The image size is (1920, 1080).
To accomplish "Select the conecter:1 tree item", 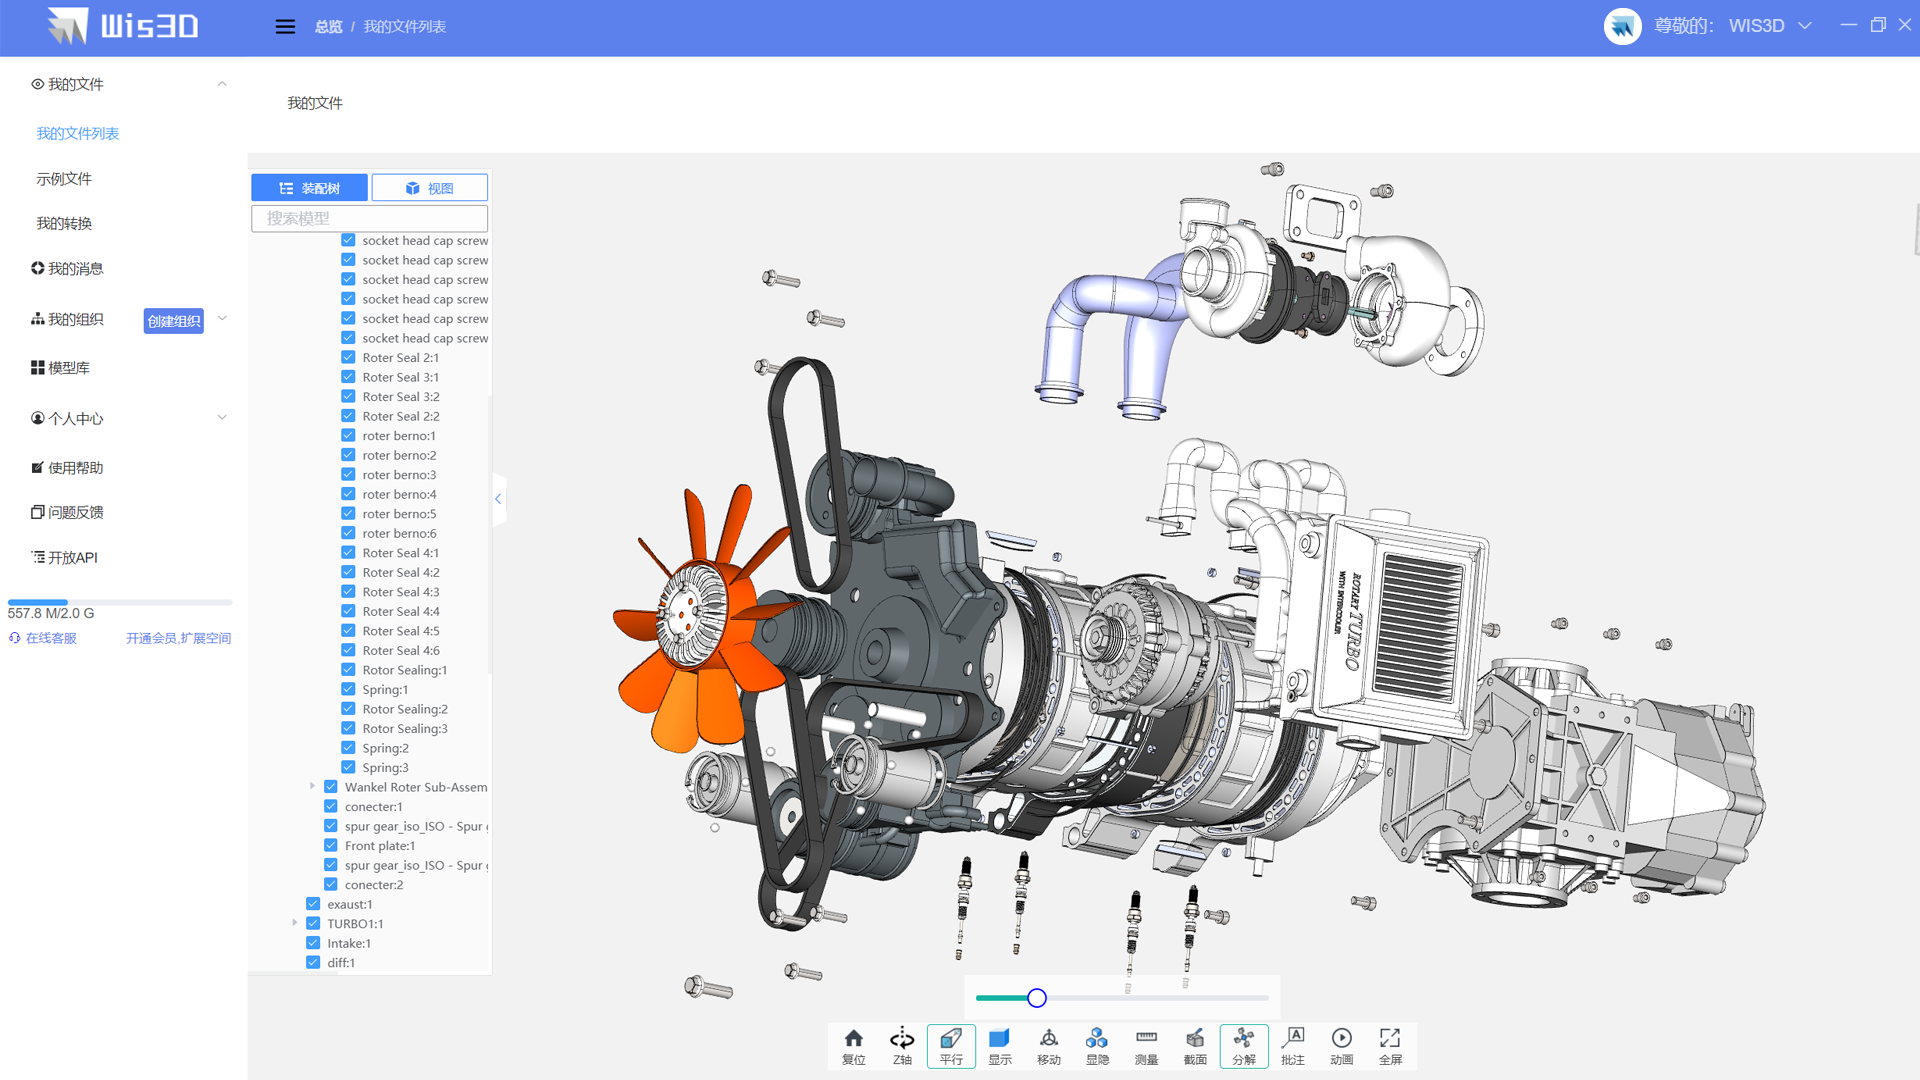I will tap(373, 807).
